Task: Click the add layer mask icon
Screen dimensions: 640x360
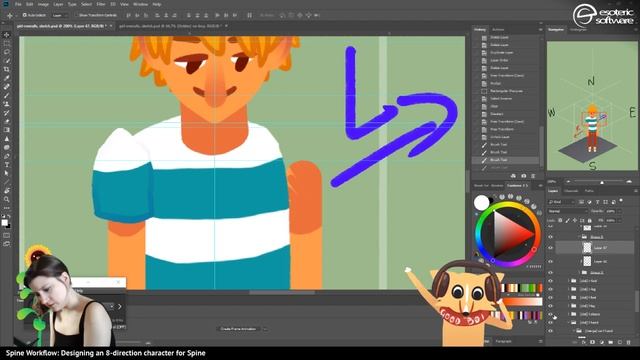Action: (593, 342)
